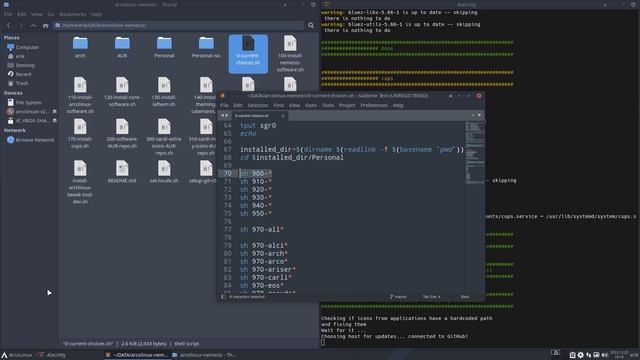Open Sublime Text Selection menu
This screenshot has height=360, width=640.
pos(258,105)
